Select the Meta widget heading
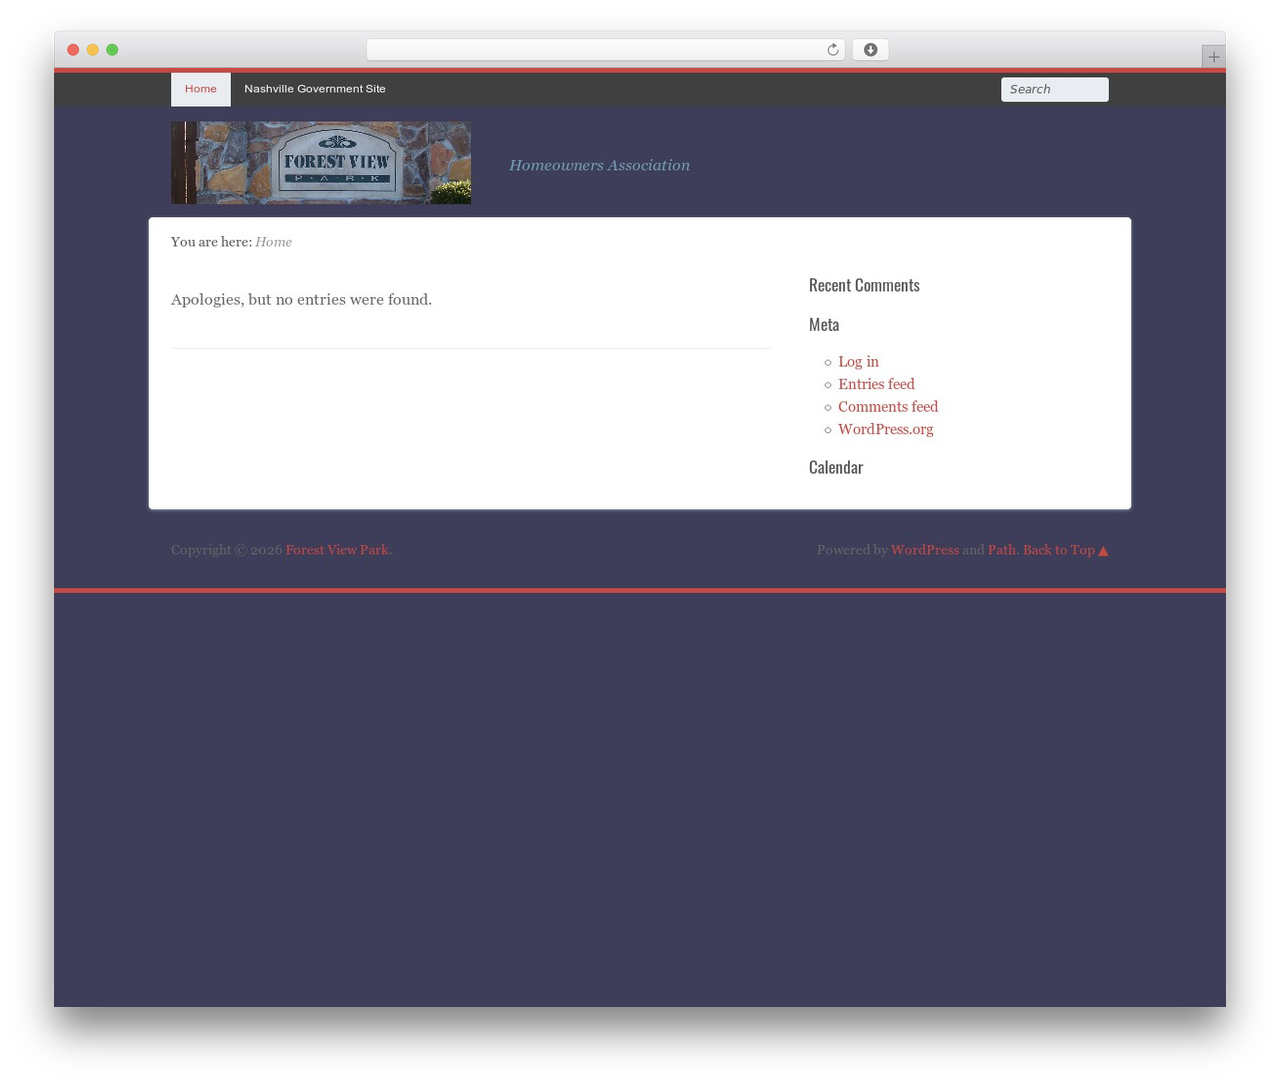This screenshot has width=1280, height=1084. 824,324
